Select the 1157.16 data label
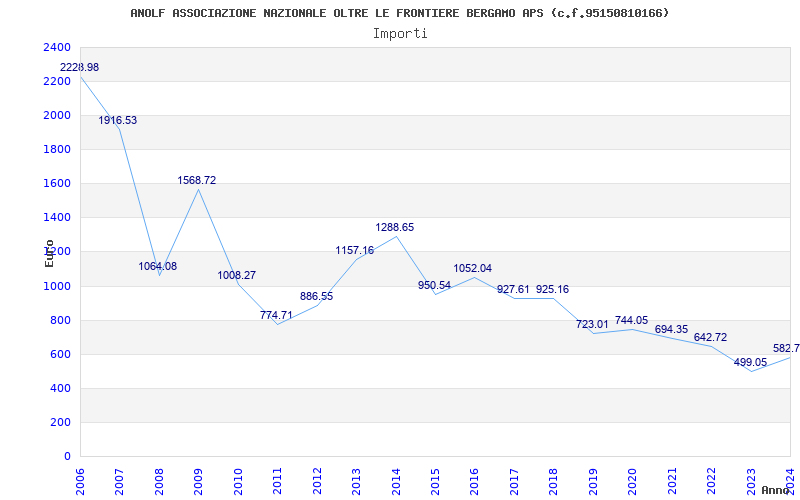This screenshot has width=800, height=500. coord(355,250)
